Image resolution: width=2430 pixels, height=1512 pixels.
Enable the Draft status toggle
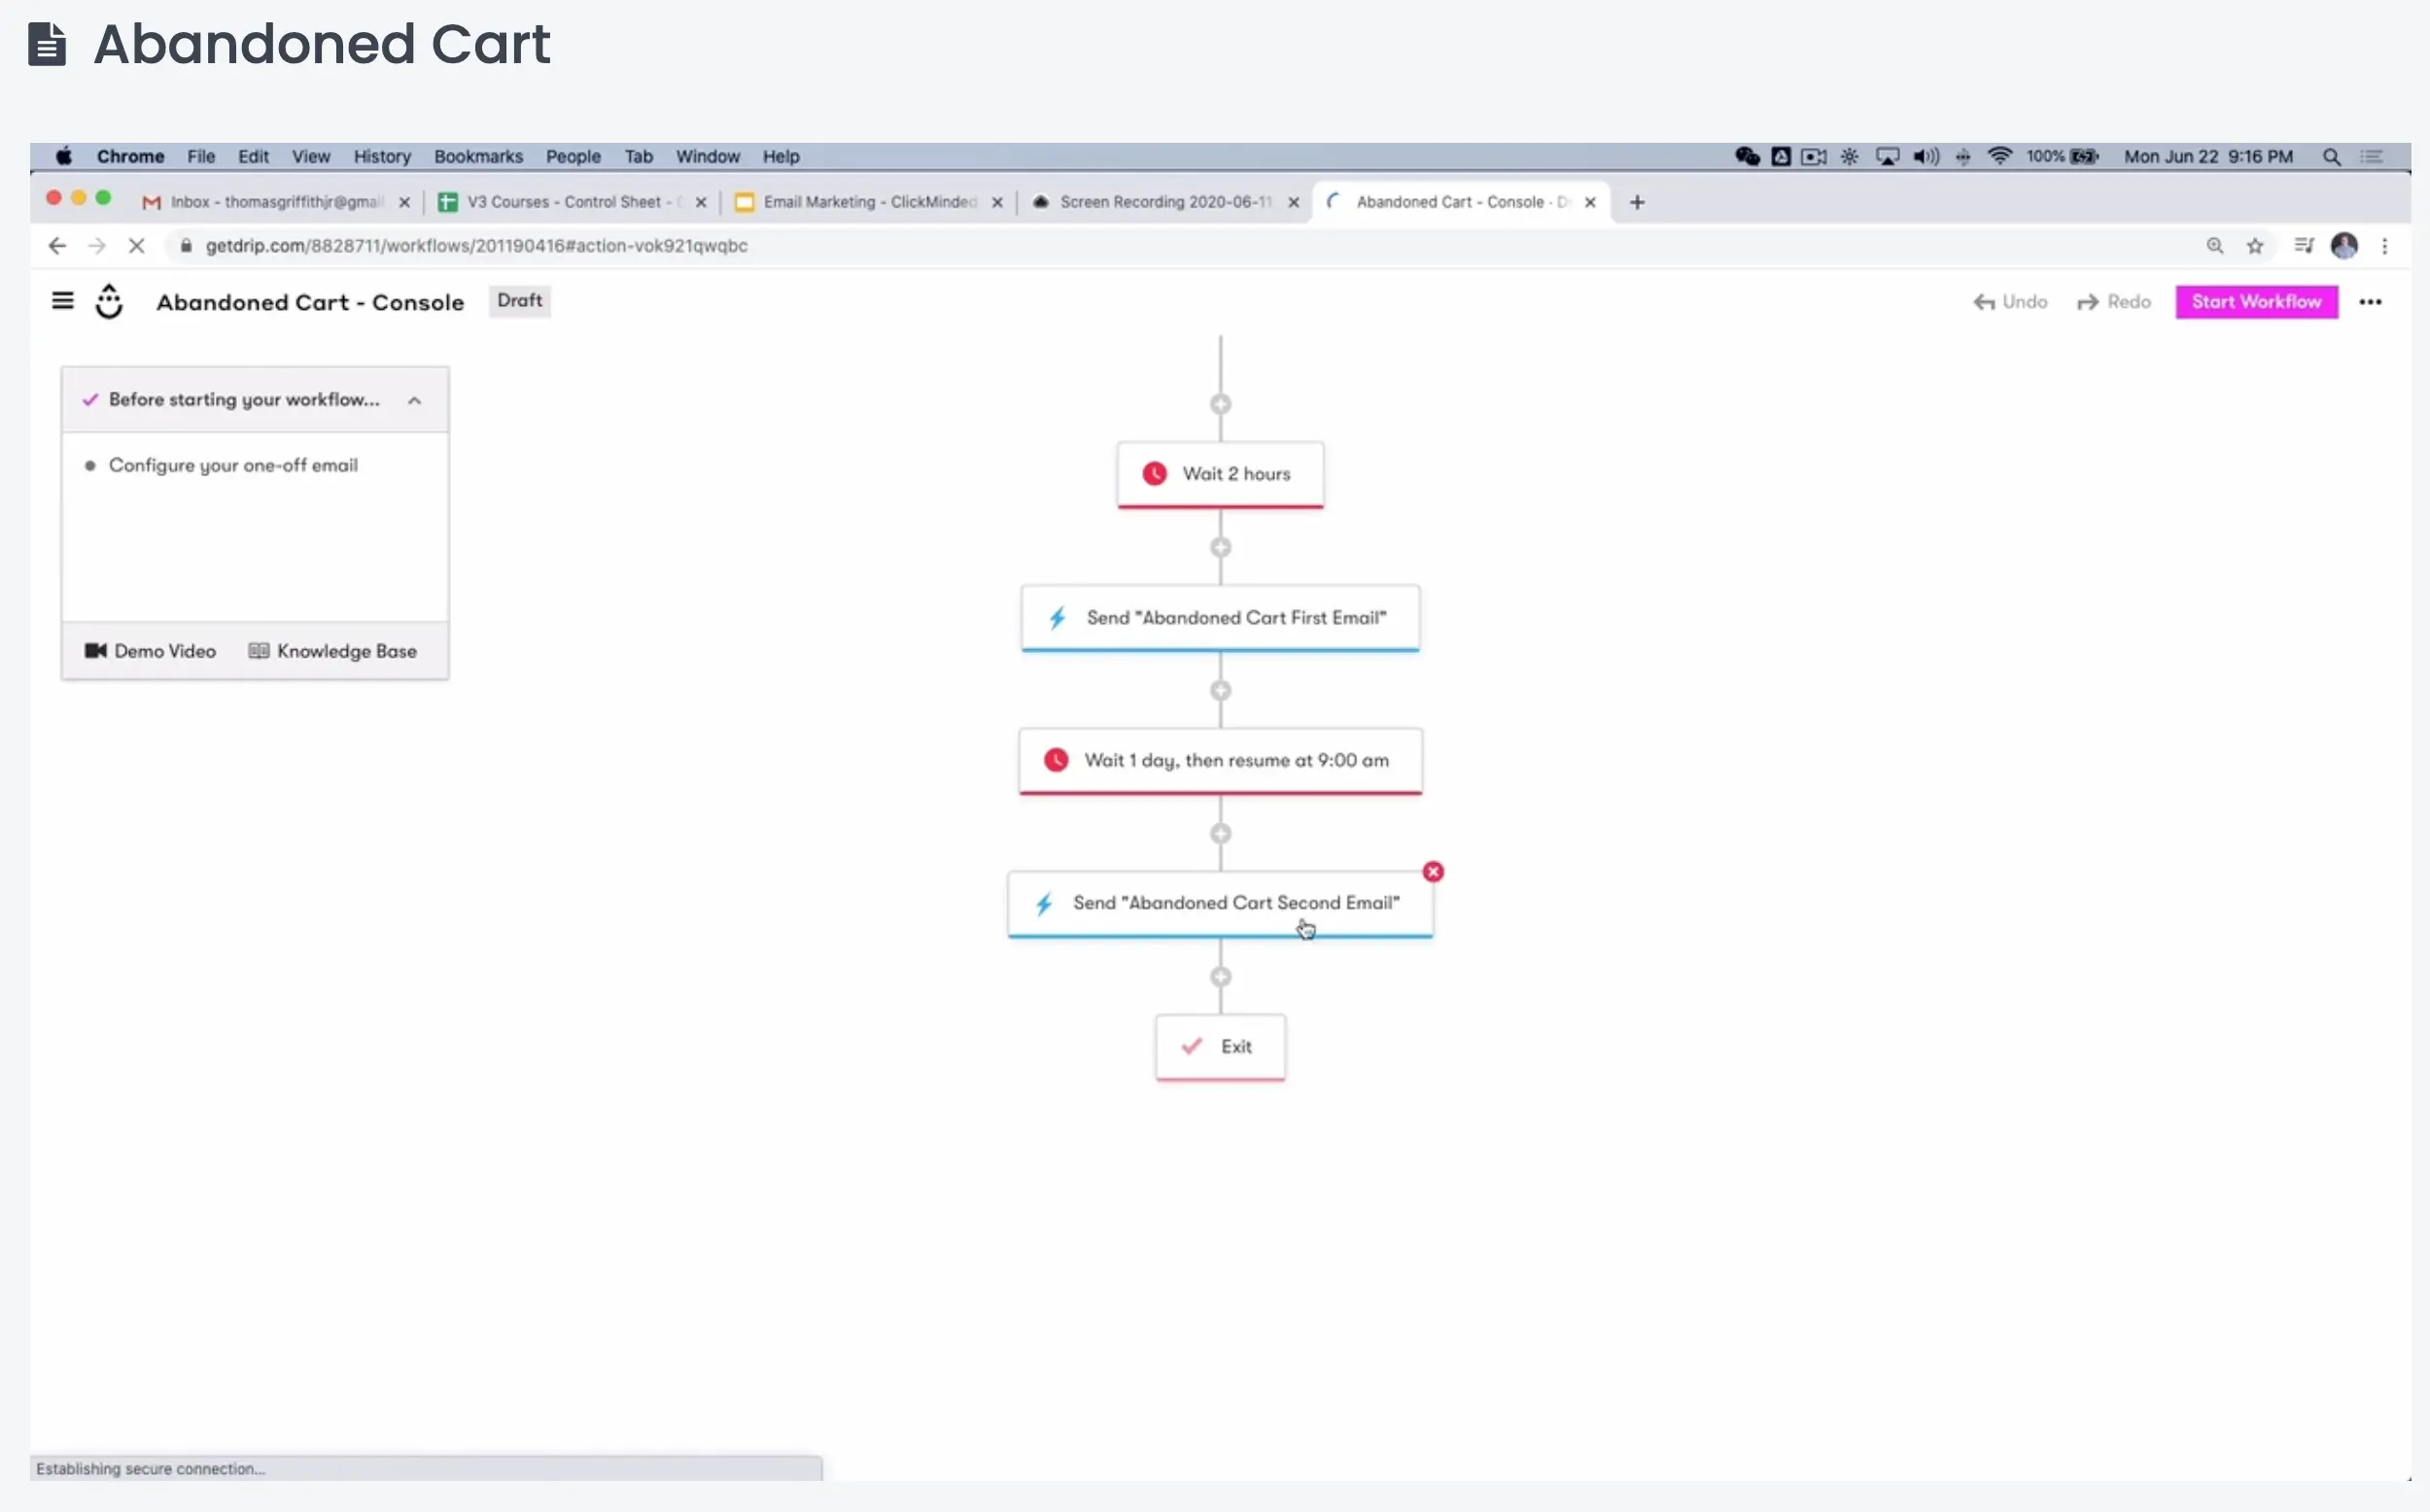click(517, 299)
